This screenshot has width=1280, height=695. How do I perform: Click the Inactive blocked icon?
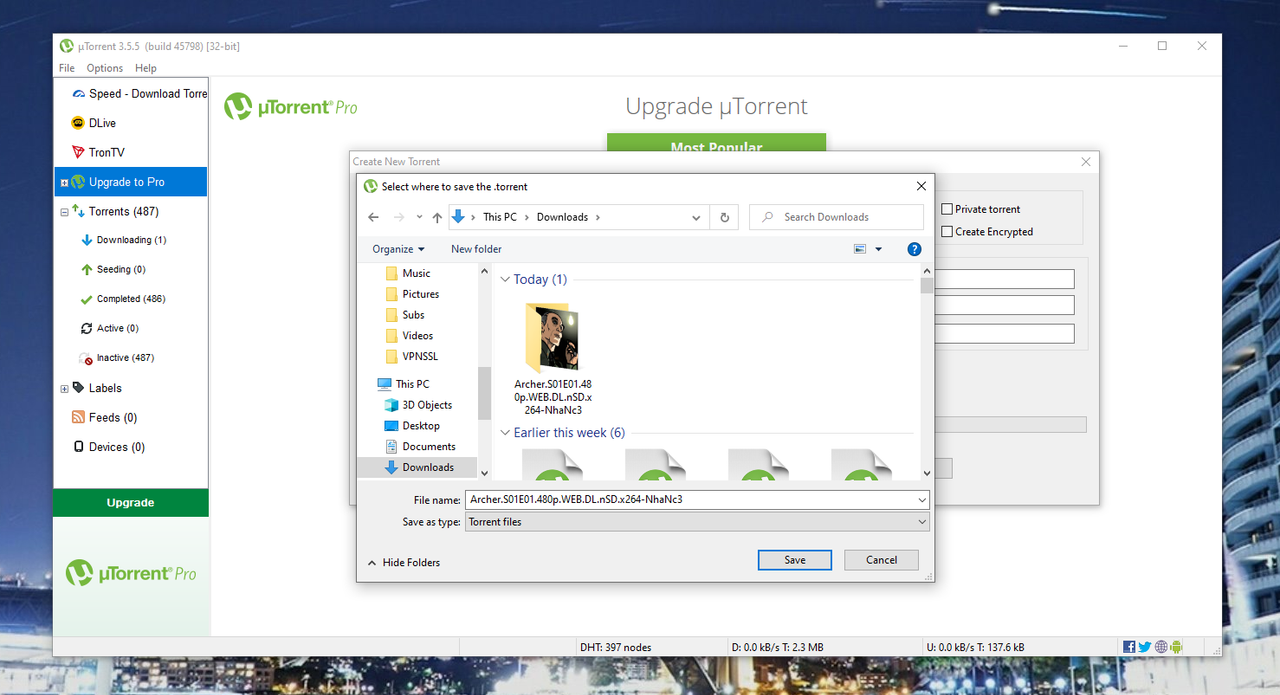(x=87, y=358)
